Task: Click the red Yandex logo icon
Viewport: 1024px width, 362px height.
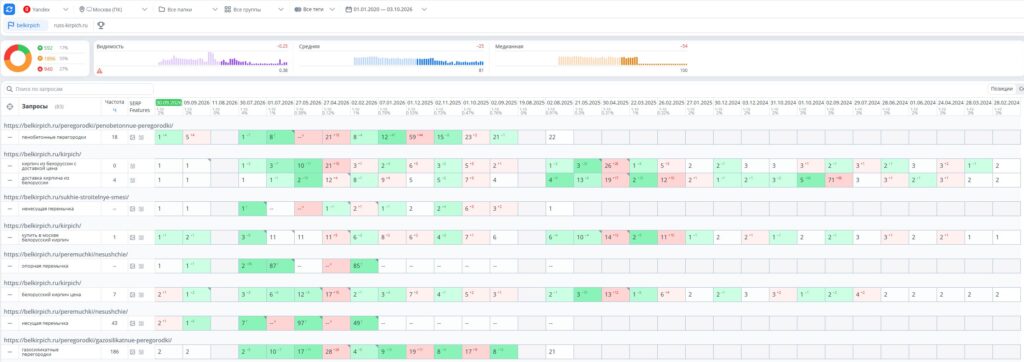Action: 27,10
